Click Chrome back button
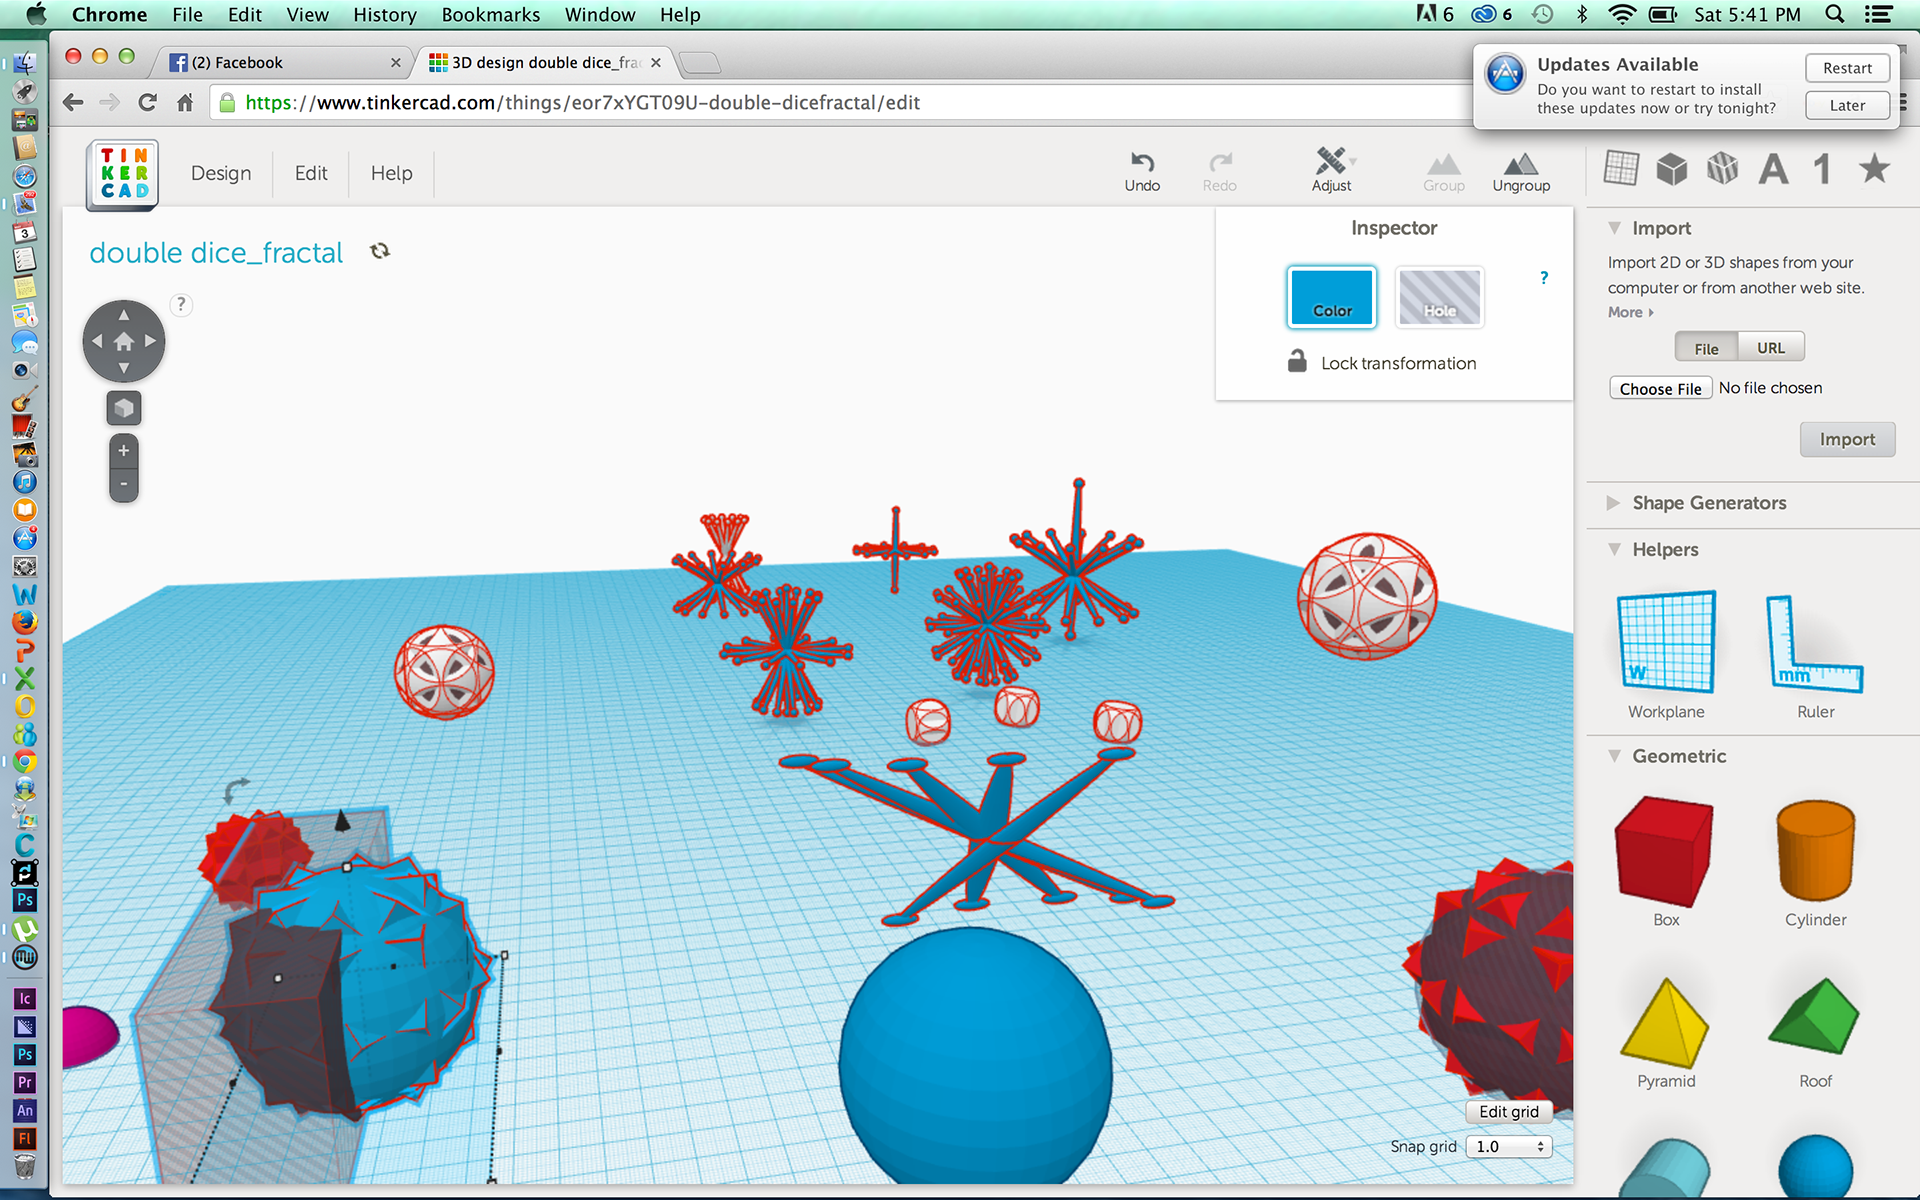Image resolution: width=1920 pixels, height=1200 pixels. [73, 102]
